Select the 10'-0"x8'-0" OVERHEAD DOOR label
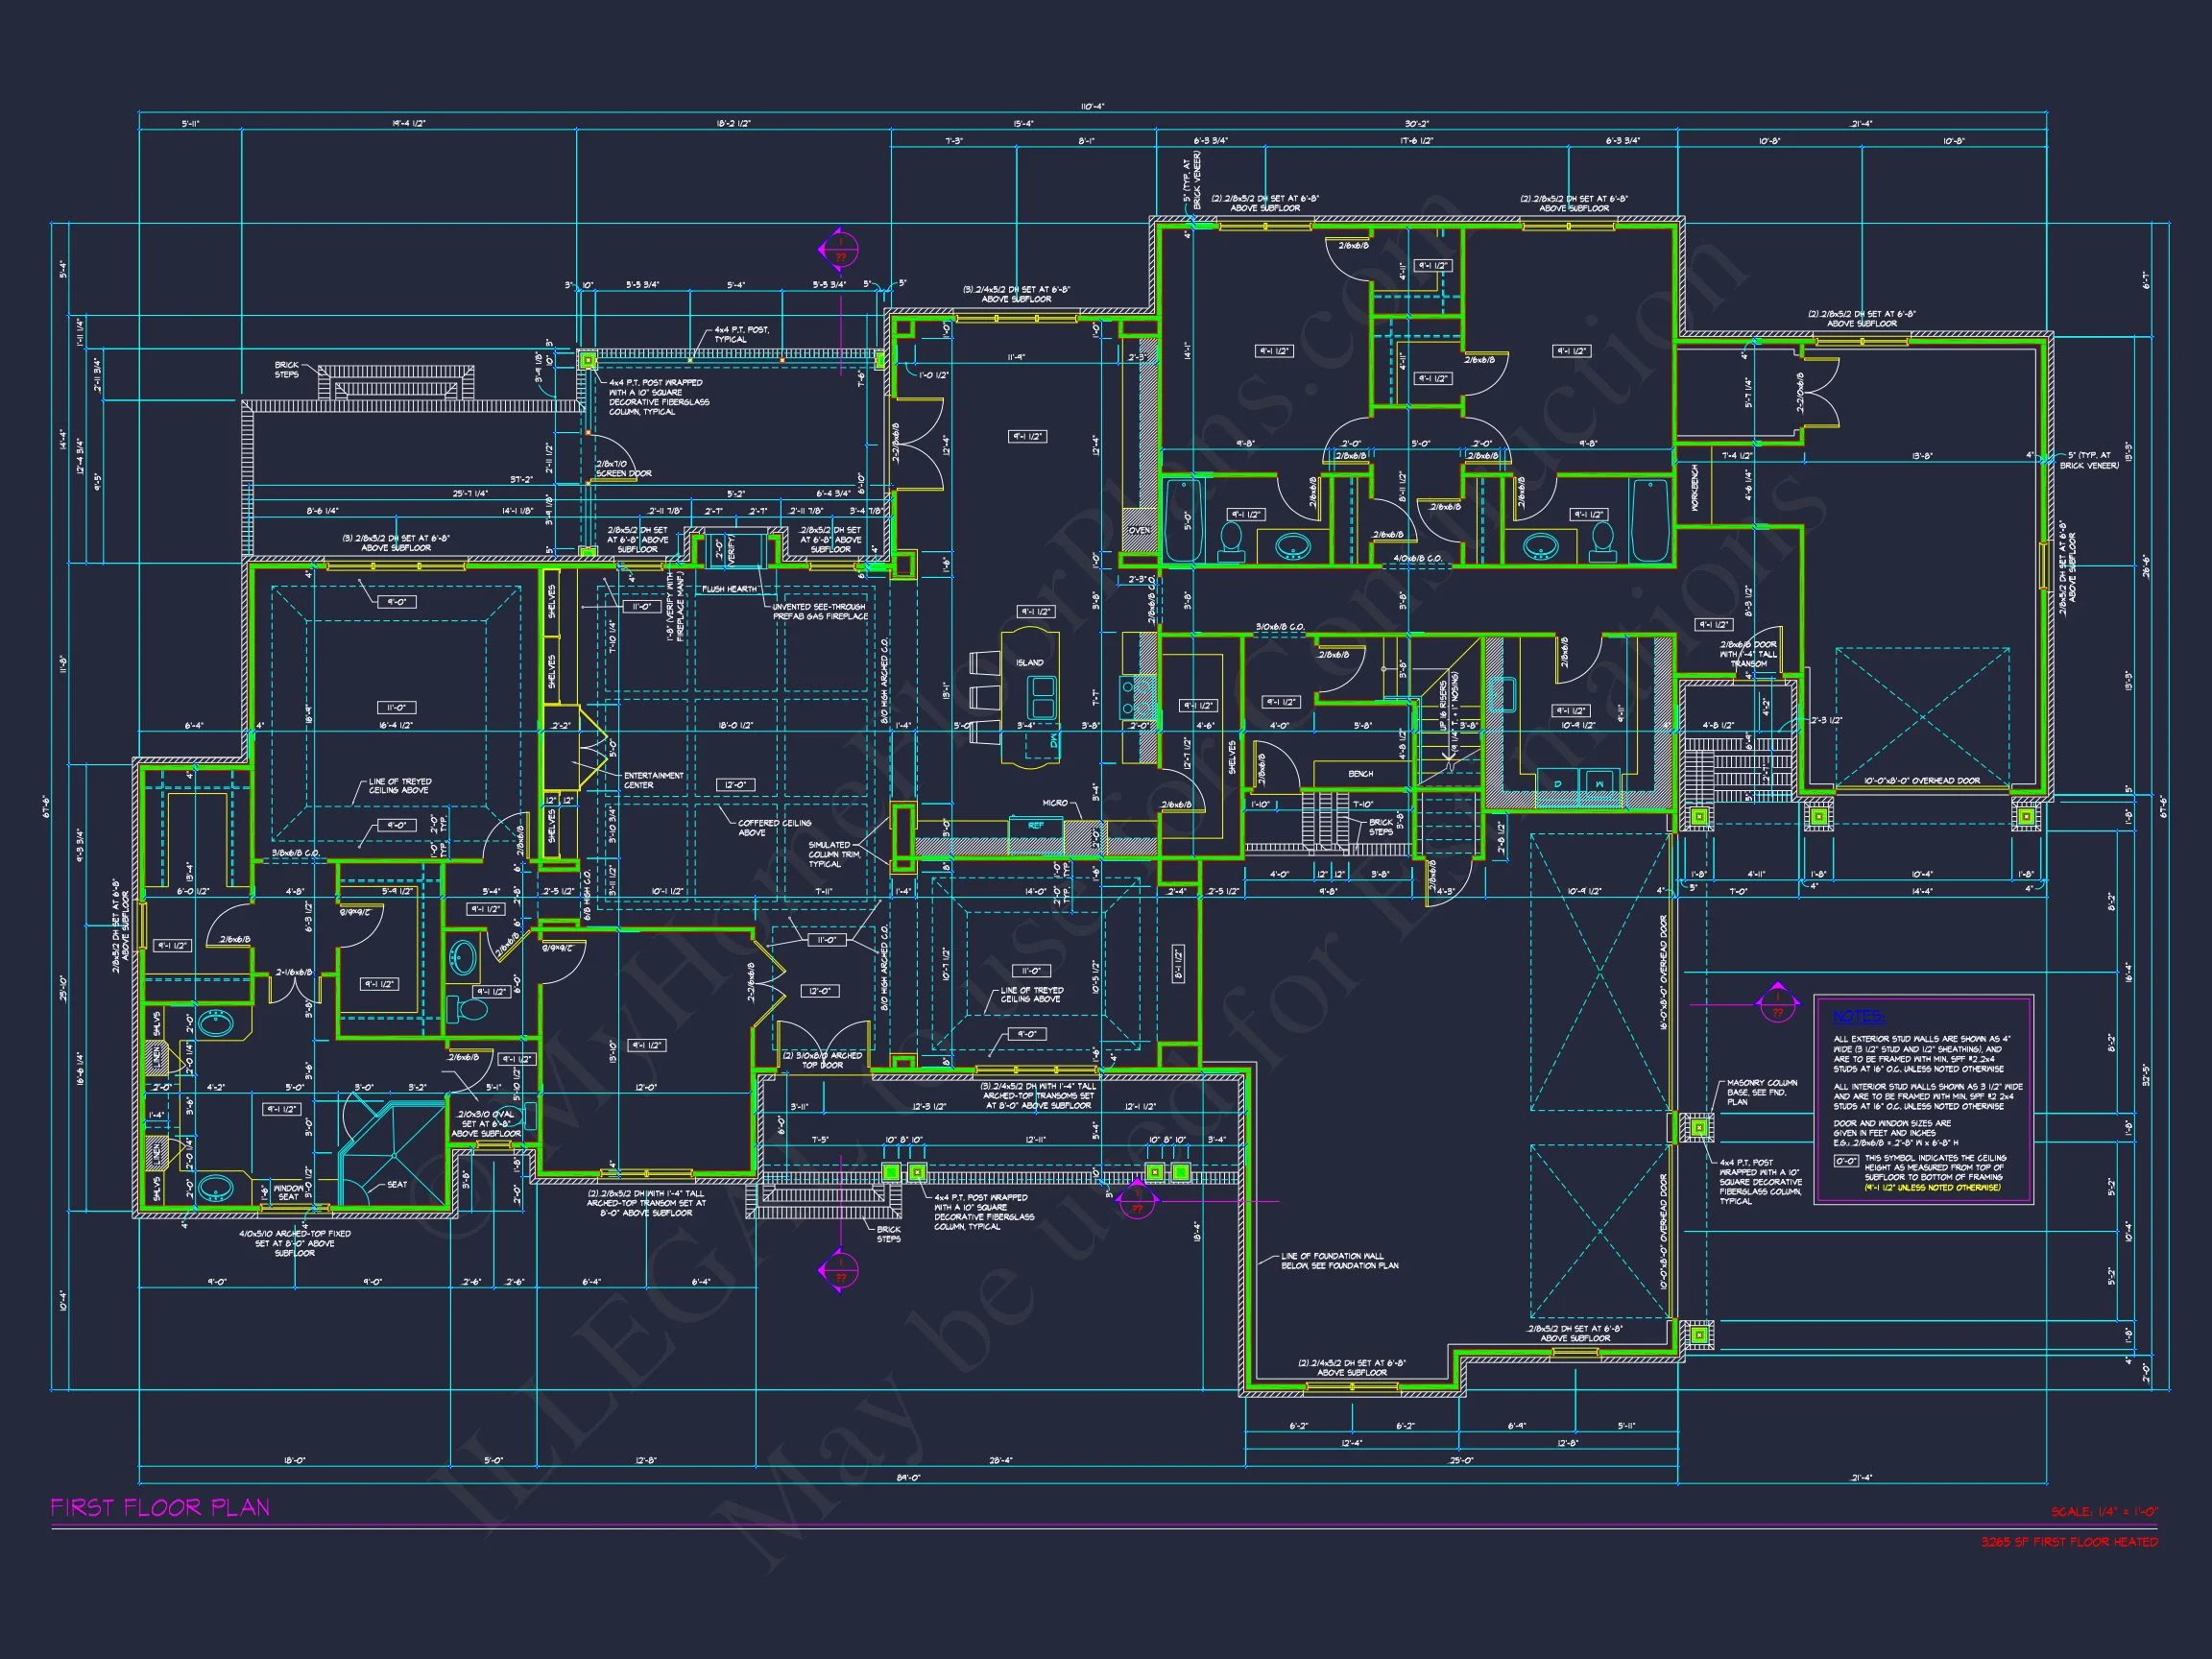The width and height of the screenshot is (2212, 1659). (x=1921, y=781)
